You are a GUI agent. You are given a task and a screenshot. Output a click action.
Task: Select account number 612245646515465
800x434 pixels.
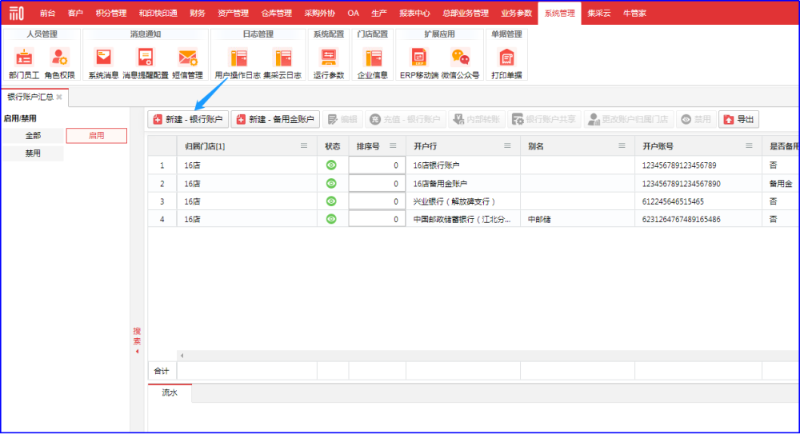[672, 201]
